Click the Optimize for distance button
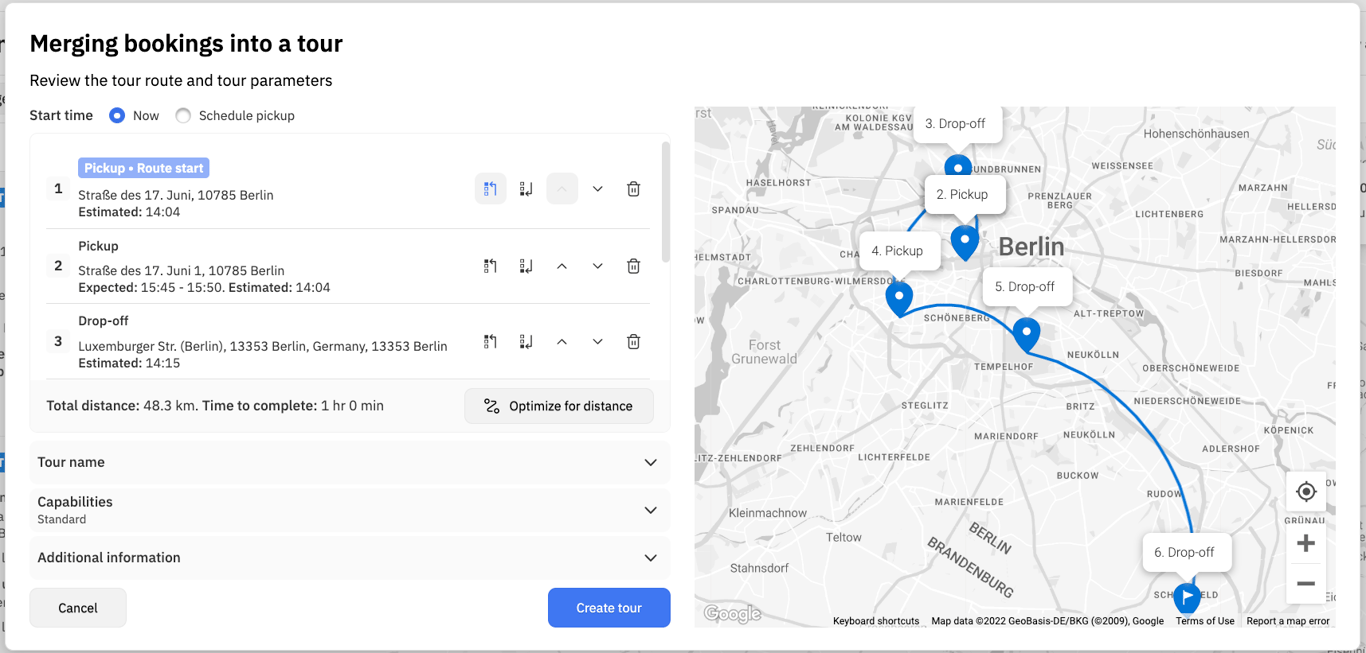The width and height of the screenshot is (1366, 653). 559,406
